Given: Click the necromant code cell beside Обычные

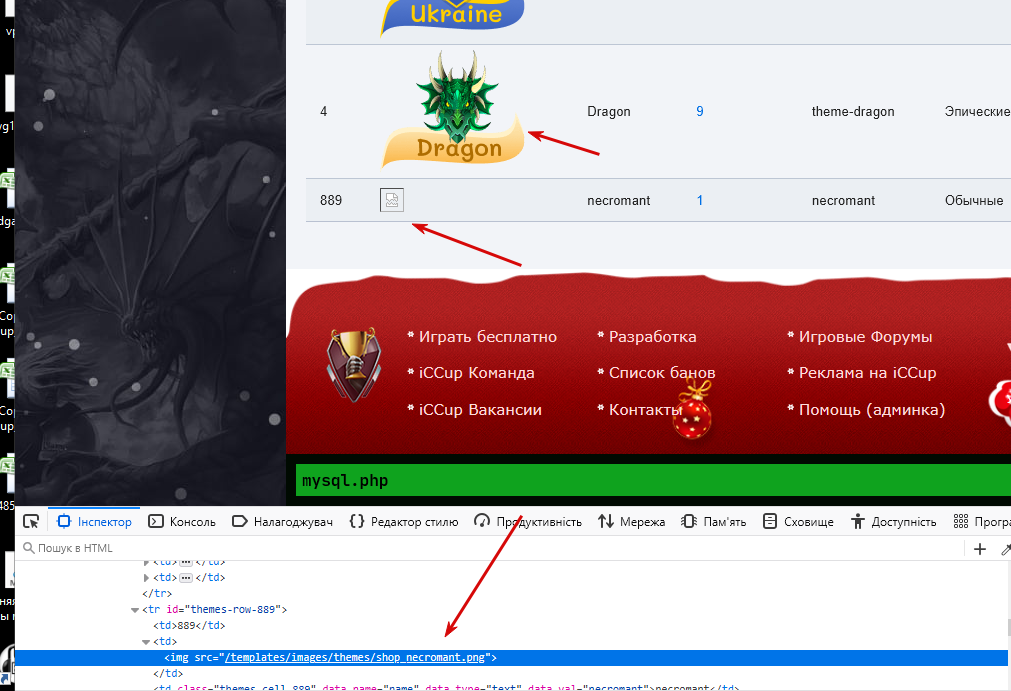Looking at the screenshot, I should coord(843,200).
